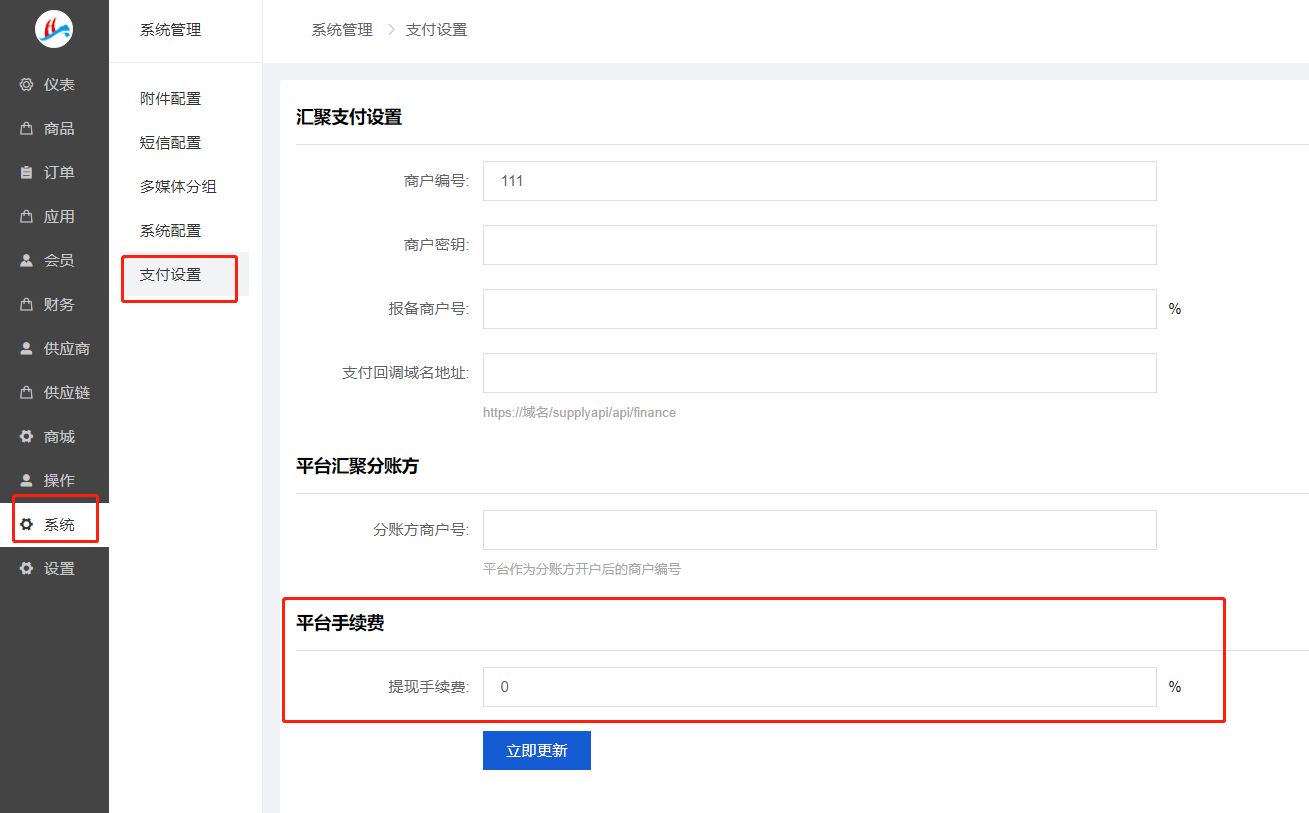Select 系统 in the sidebar
Viewport: 1309px width, 813px height.
[x=54, y=525]
